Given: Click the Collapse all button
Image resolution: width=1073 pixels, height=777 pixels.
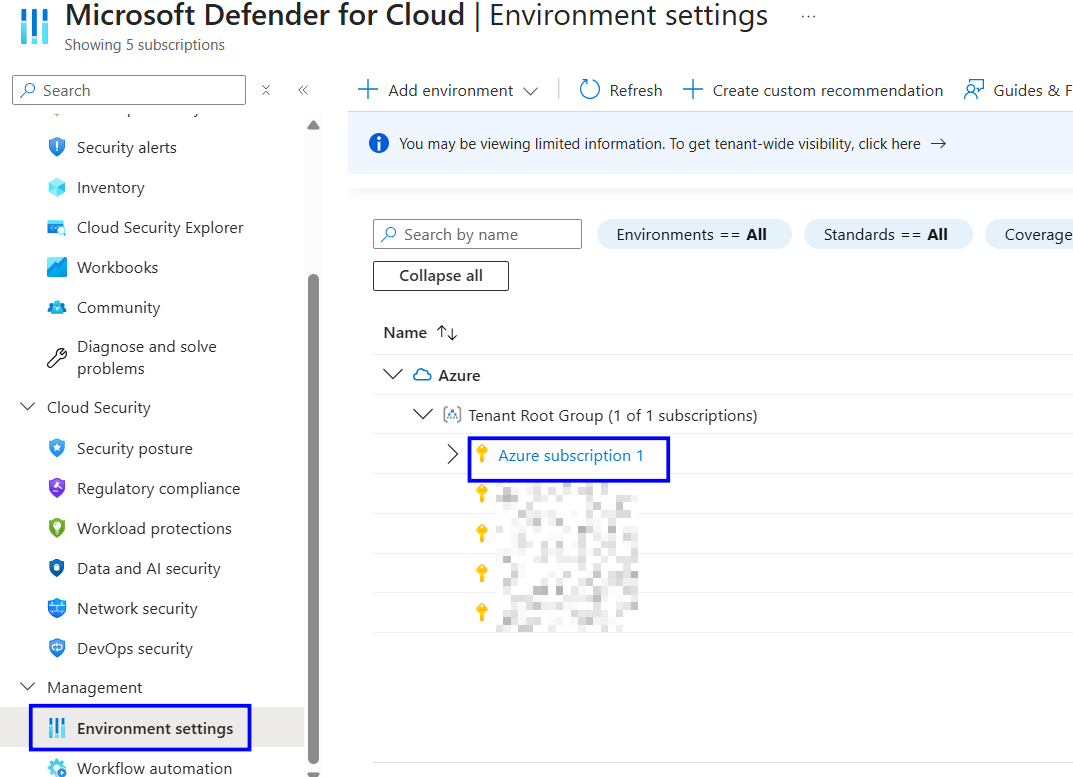Looking at the screenshot, I should point(441,276).
